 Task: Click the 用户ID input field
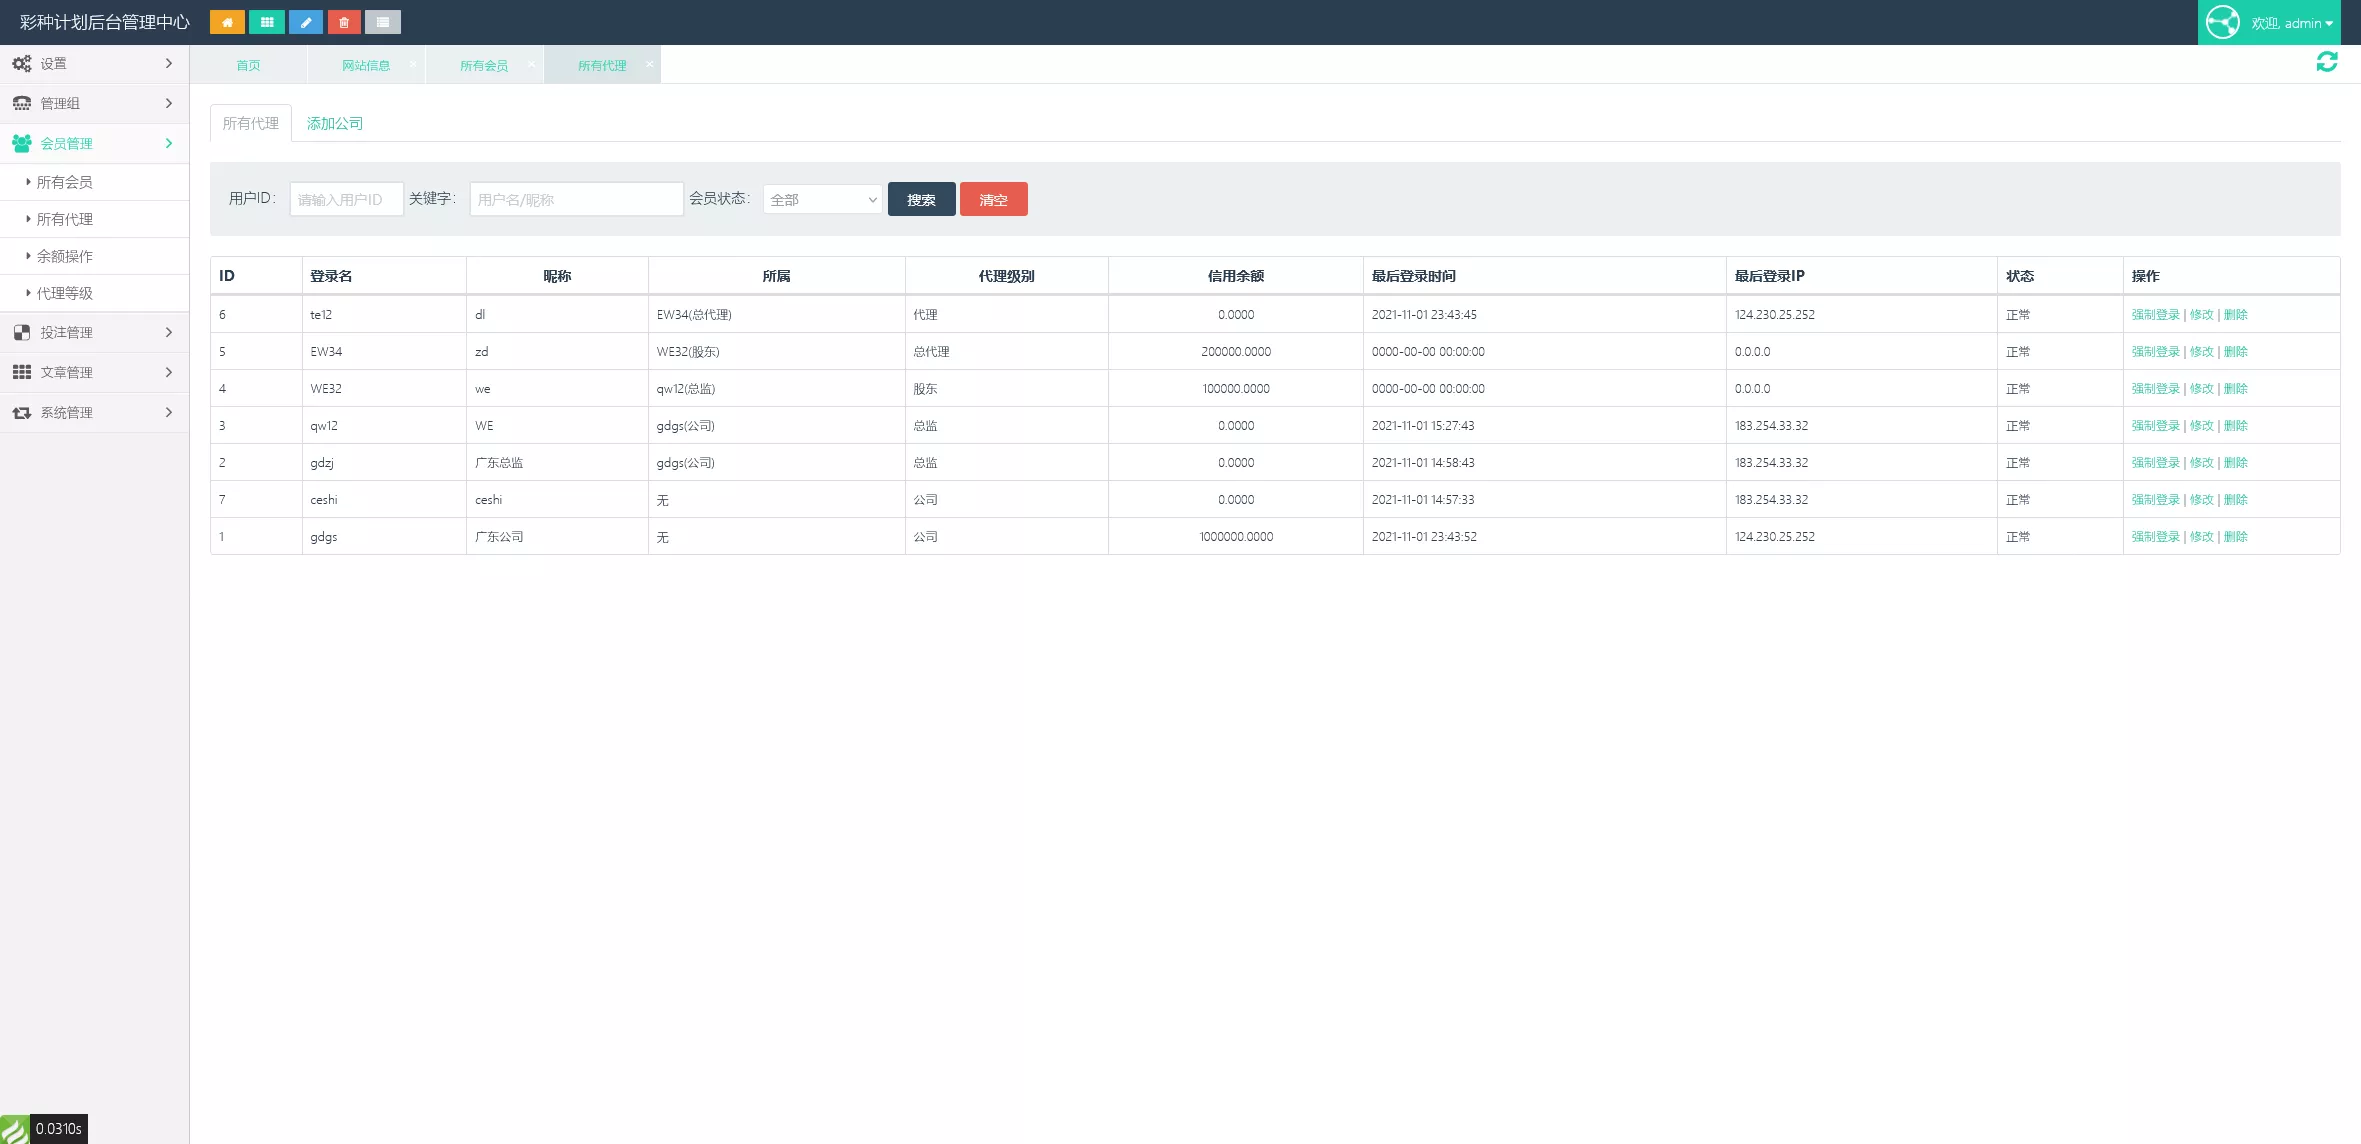pyautogui.click(x=346, y=200)
